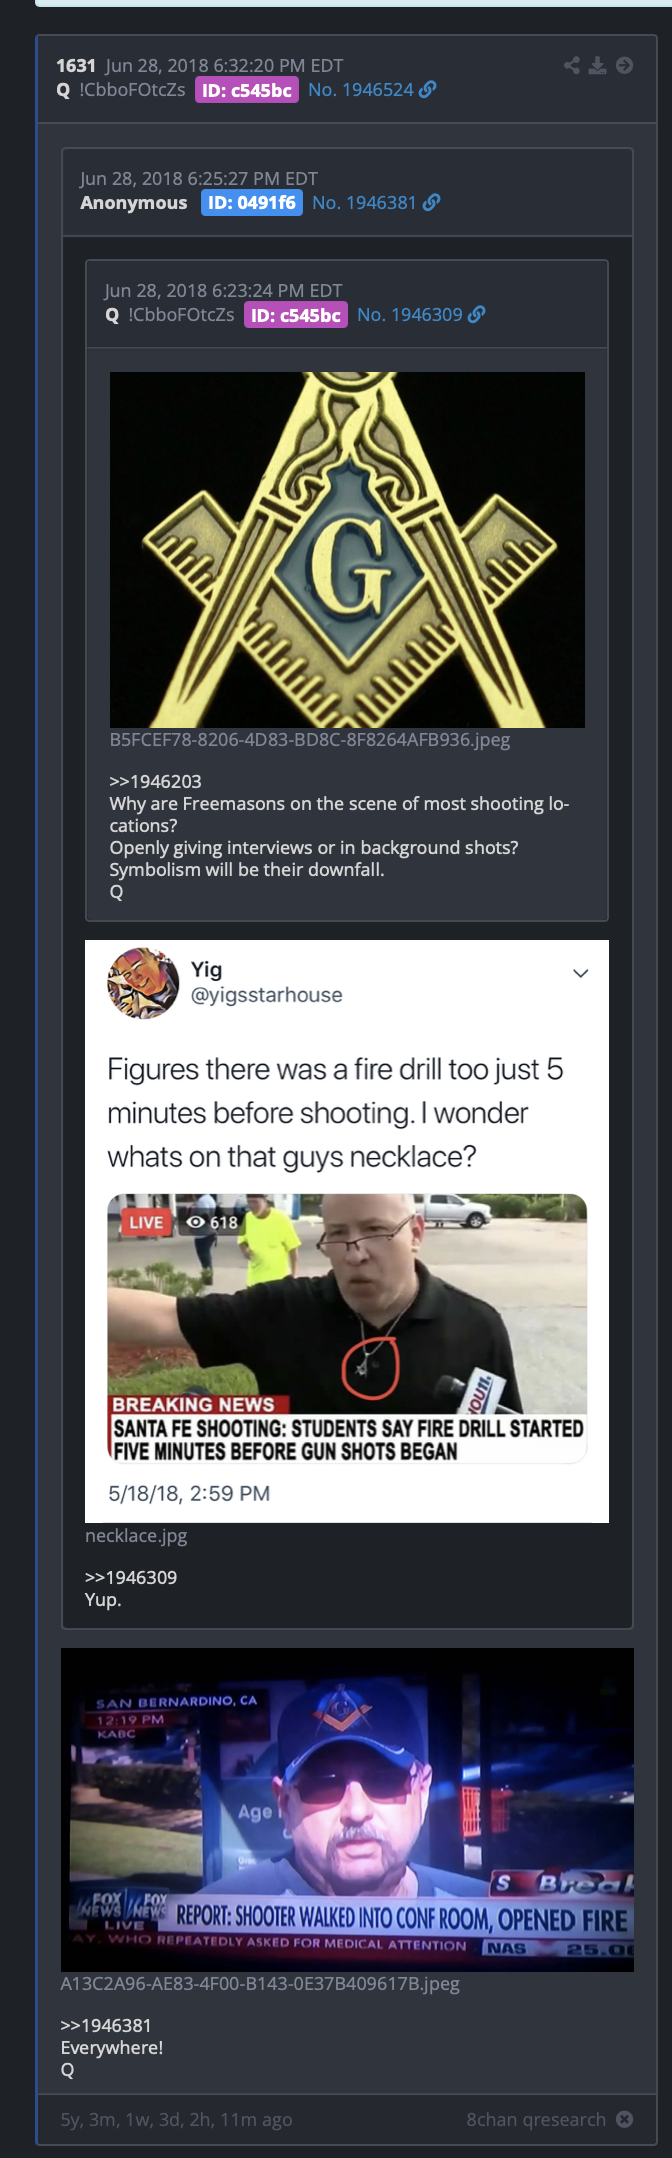Screen dimensions: 672x2158
Task: Click the >>1946203 reply reference
Action: pyautogui.click(x=155, y=782)
